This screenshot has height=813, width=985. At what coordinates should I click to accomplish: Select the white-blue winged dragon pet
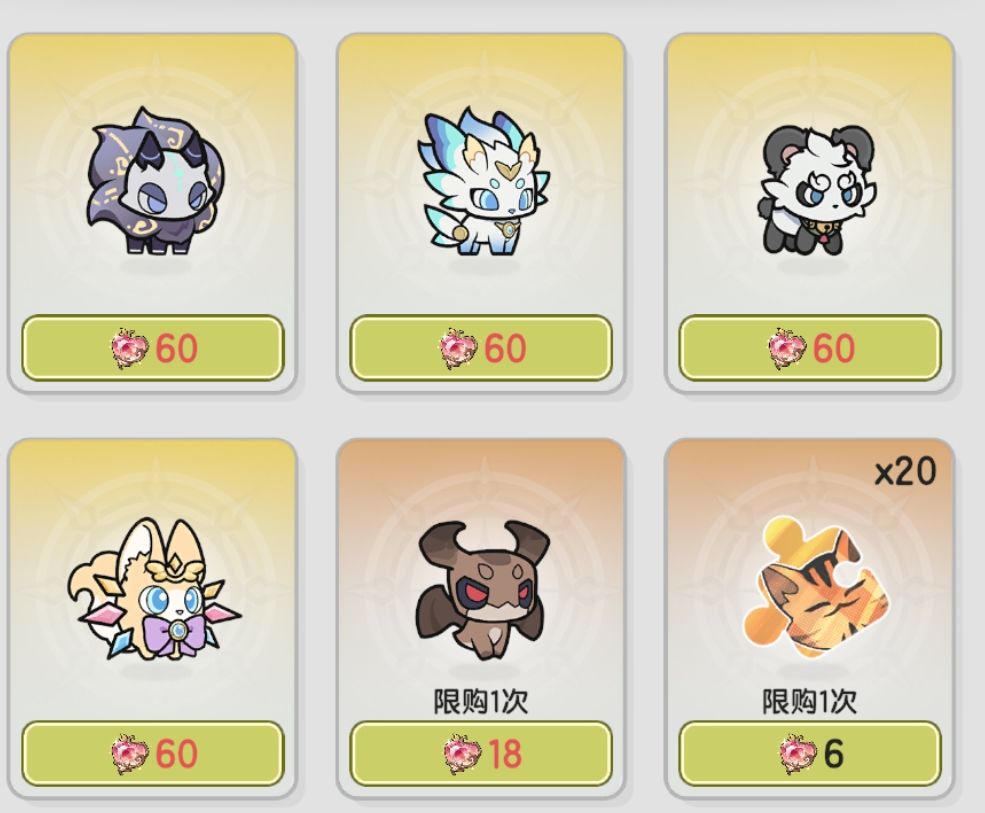[x=481, y=181]
